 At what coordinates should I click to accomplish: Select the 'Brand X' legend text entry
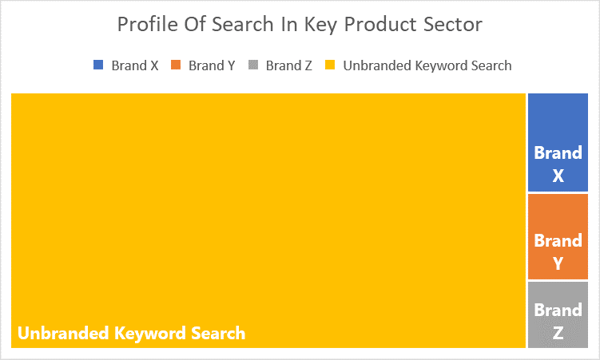click(135, 66)
